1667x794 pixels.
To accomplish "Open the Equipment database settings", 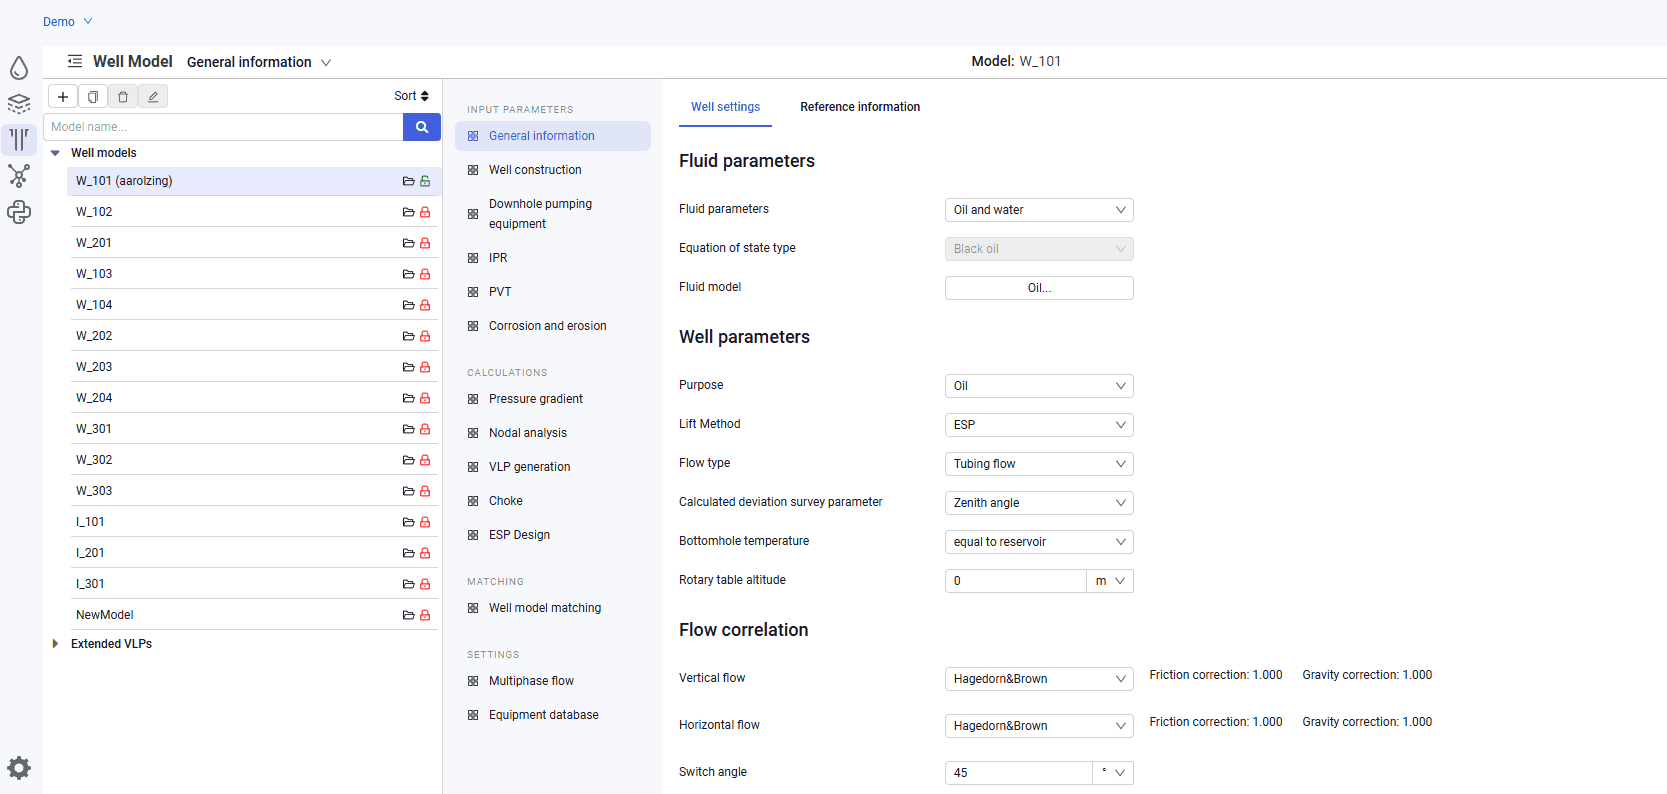I will pos(553,715).
